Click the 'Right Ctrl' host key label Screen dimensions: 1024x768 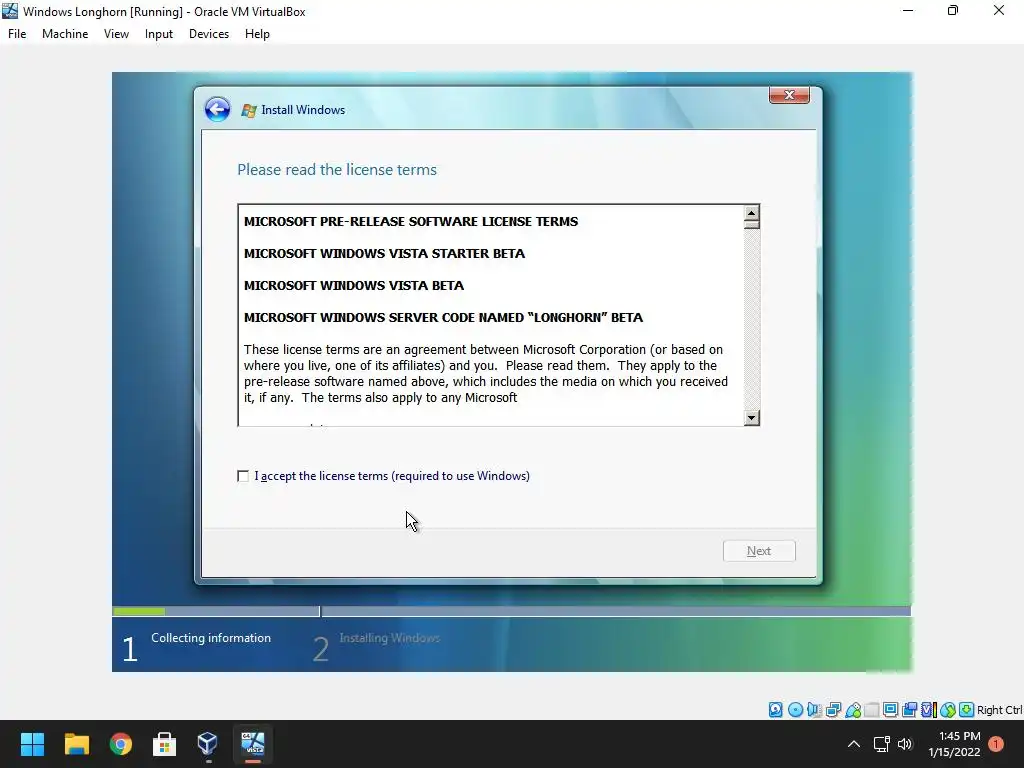pos(999,710)
